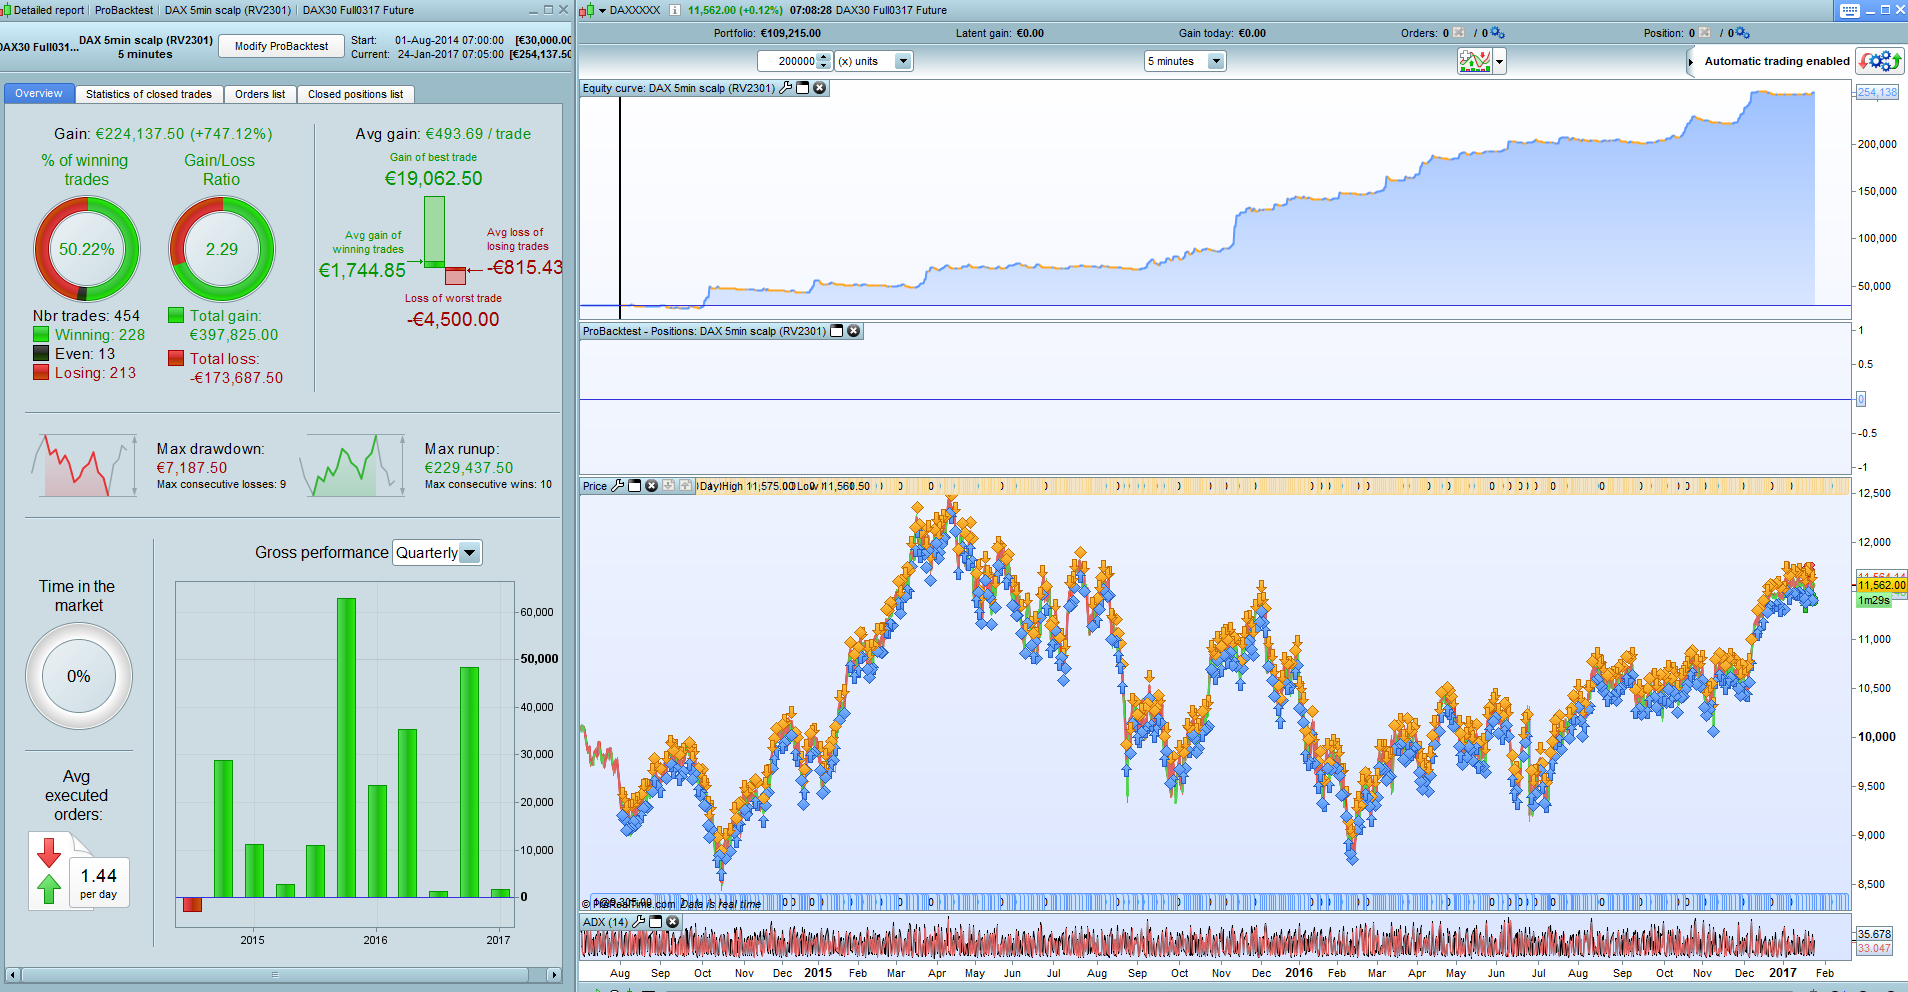Screen dimensions: 1908x992
Task: Click scrollbar right arrow in report
Action: point(554,974)
